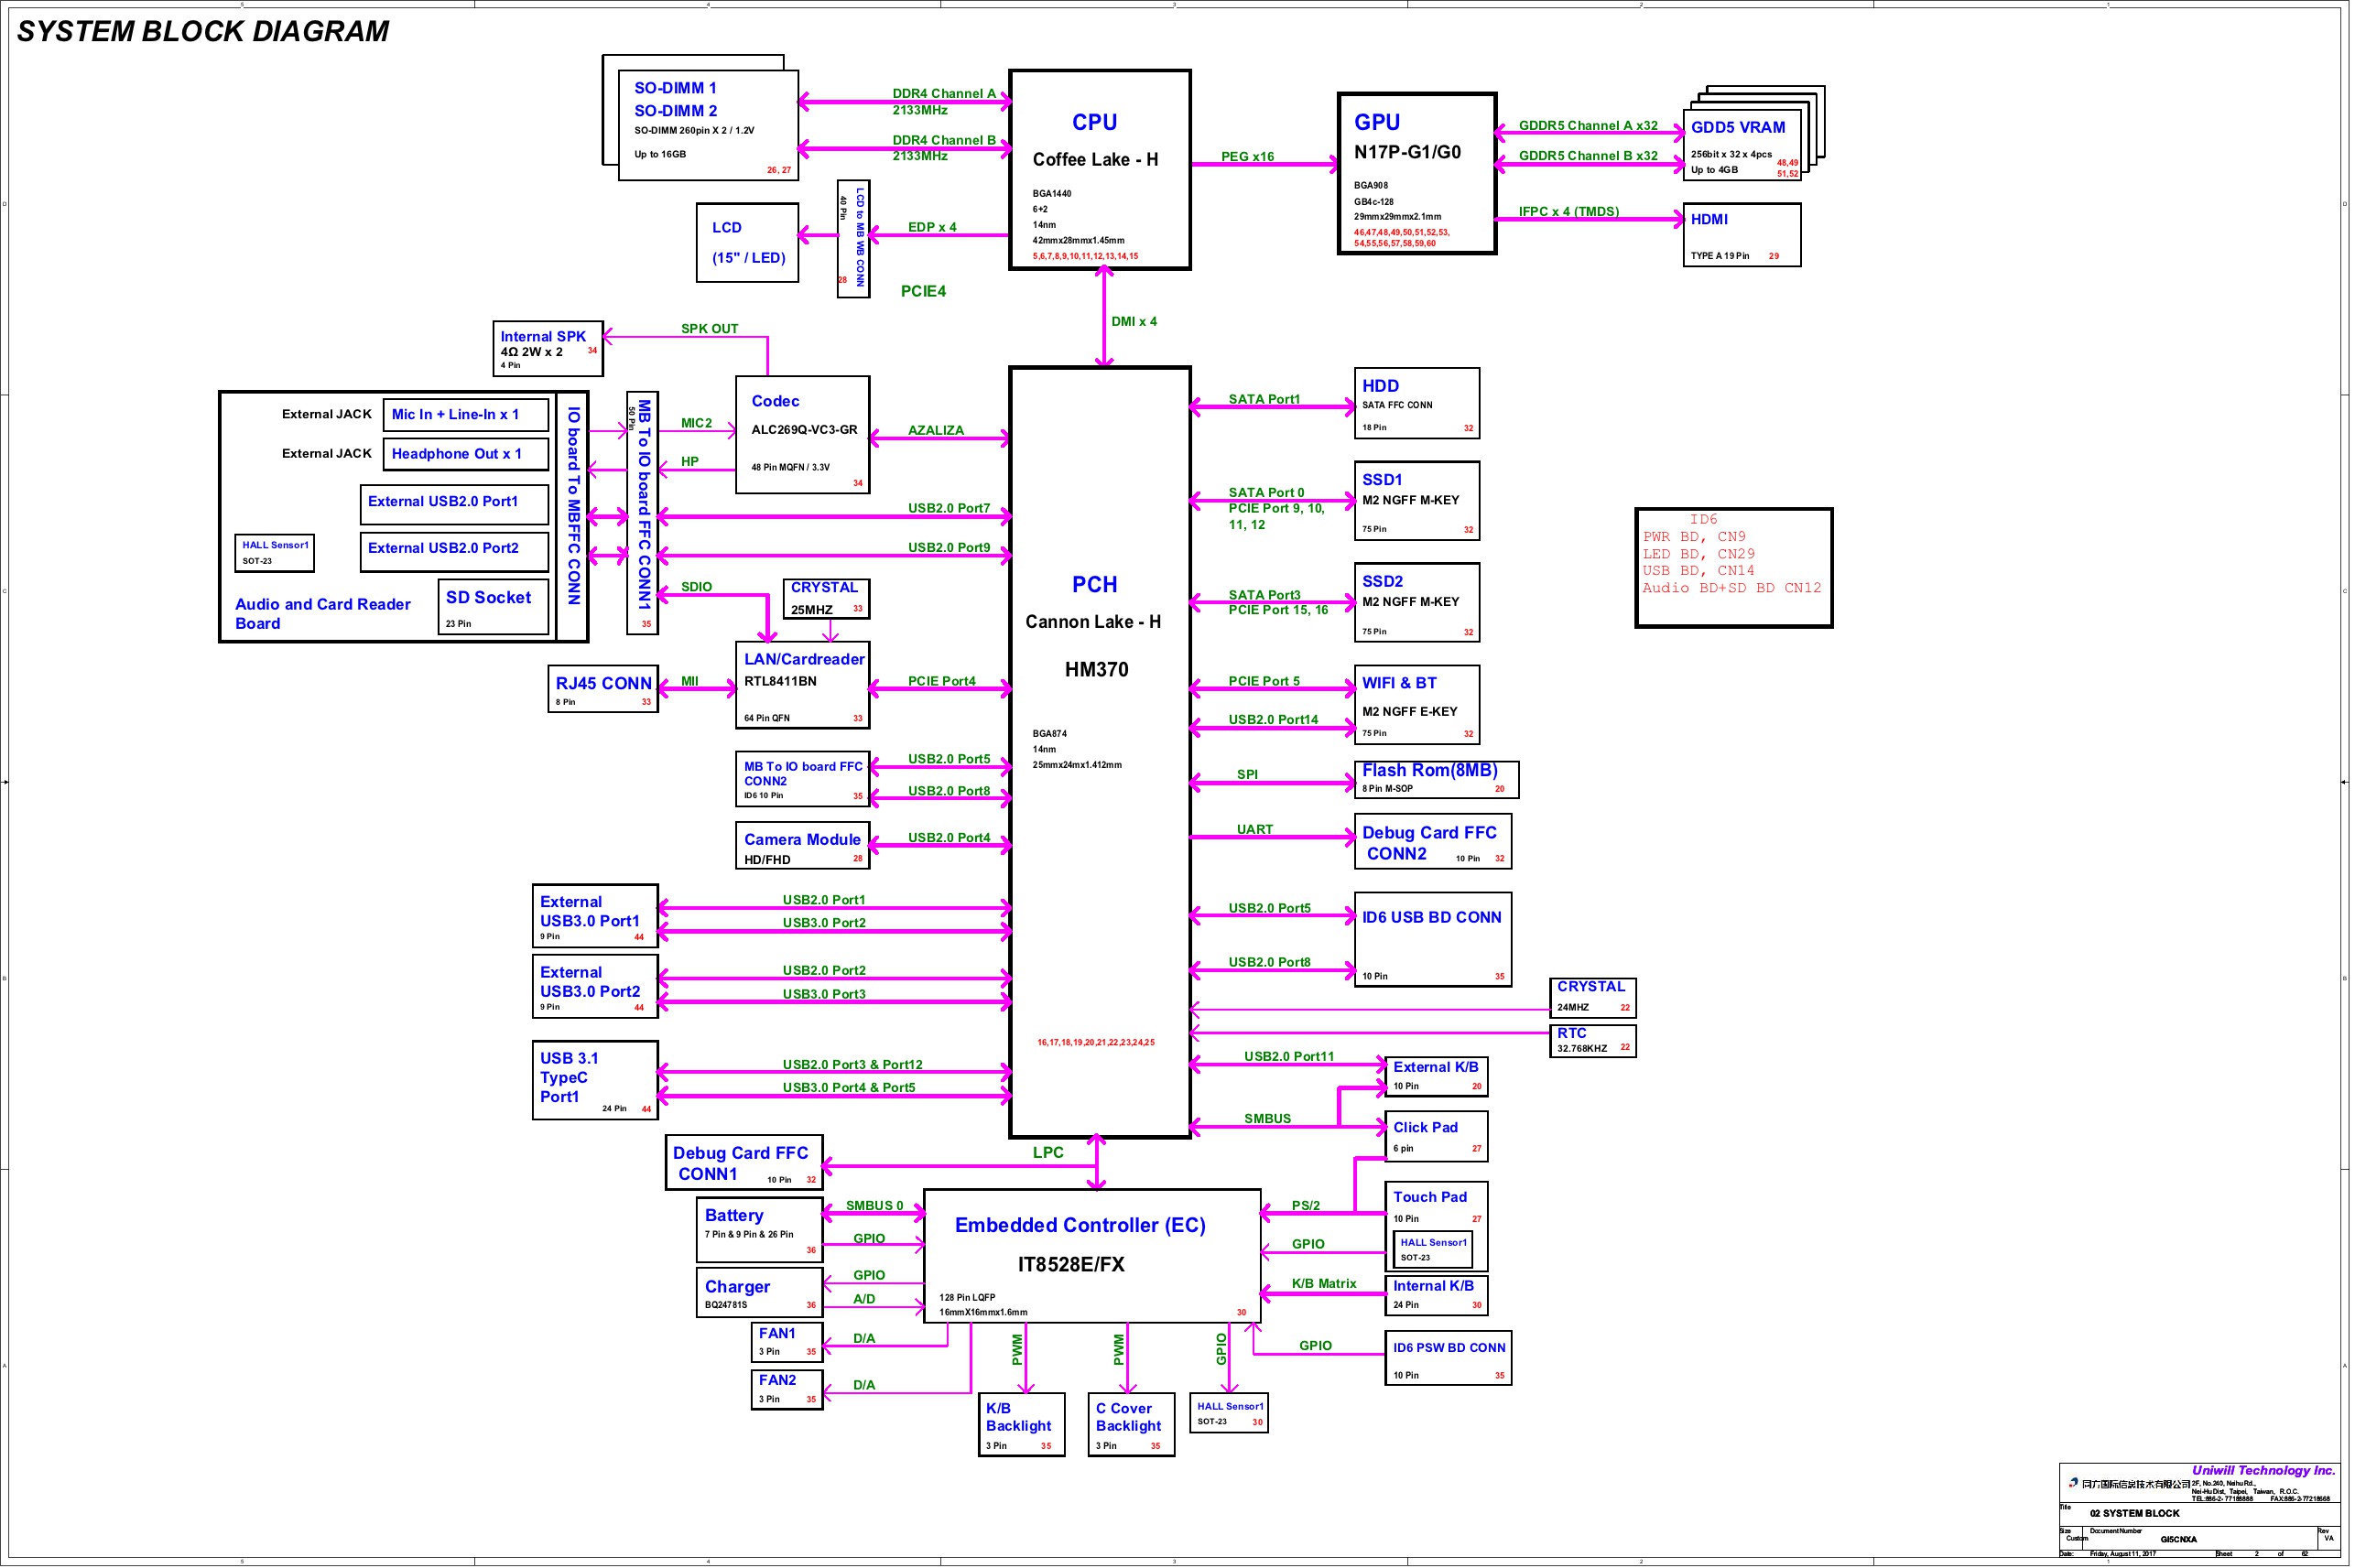Image resolution: width=2355 pixels, height=1568 pixels.
Task: Click the USB 3.1 TypeC Port1 block
Action: [595, 1080]
